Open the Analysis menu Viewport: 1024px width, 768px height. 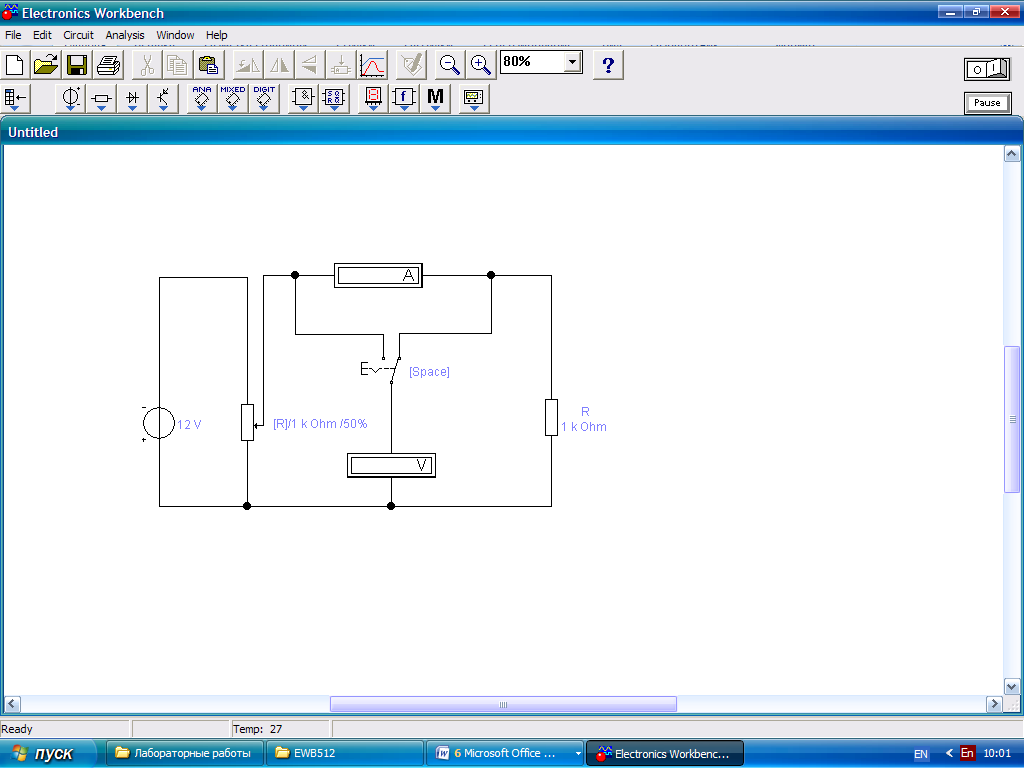point(125,35)
